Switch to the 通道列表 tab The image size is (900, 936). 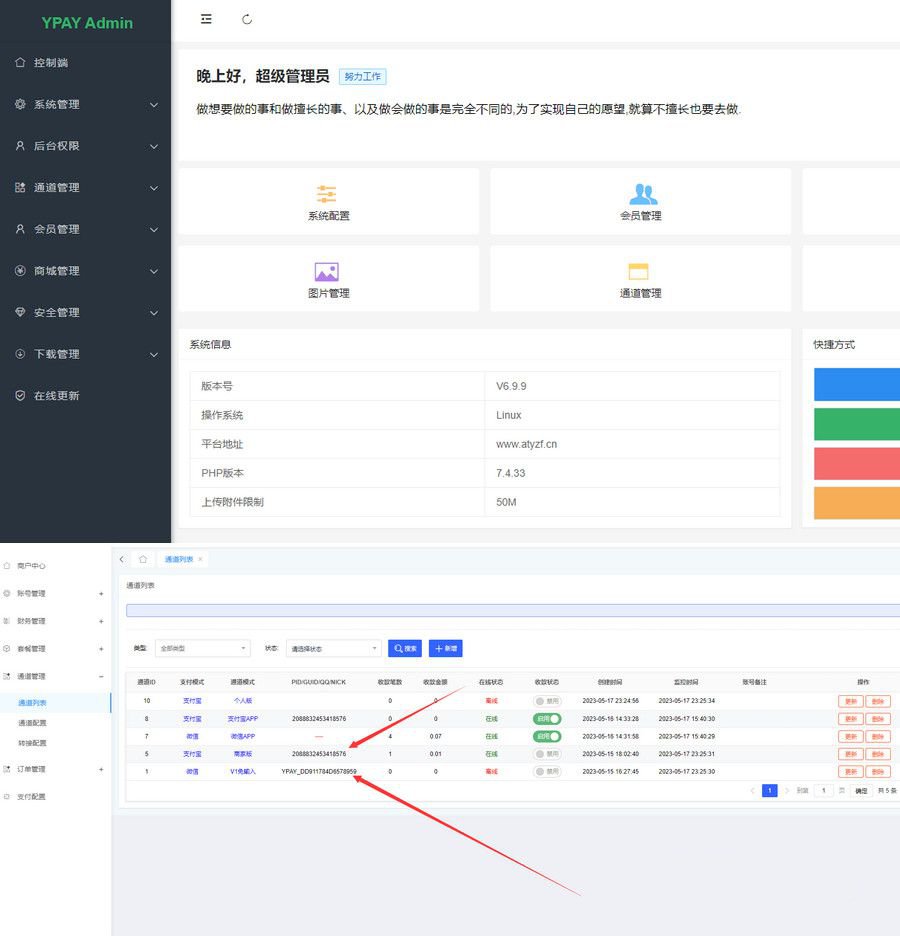pos(180,559)
